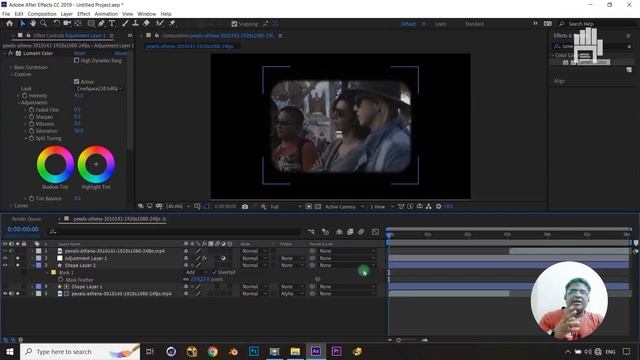Select the Rotation tool

[x=56, y=24]
